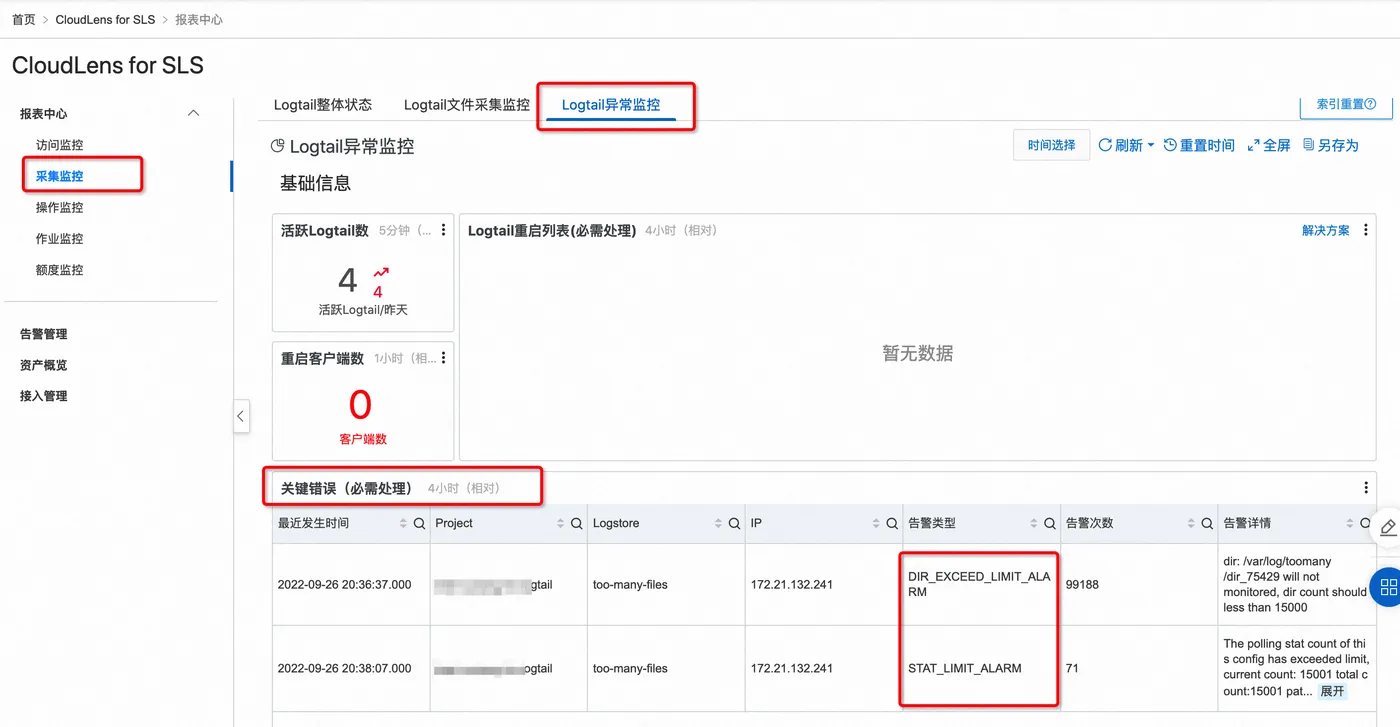Search the 告警类型 column
The image size is (1400, 727).
coord(1049,523)
